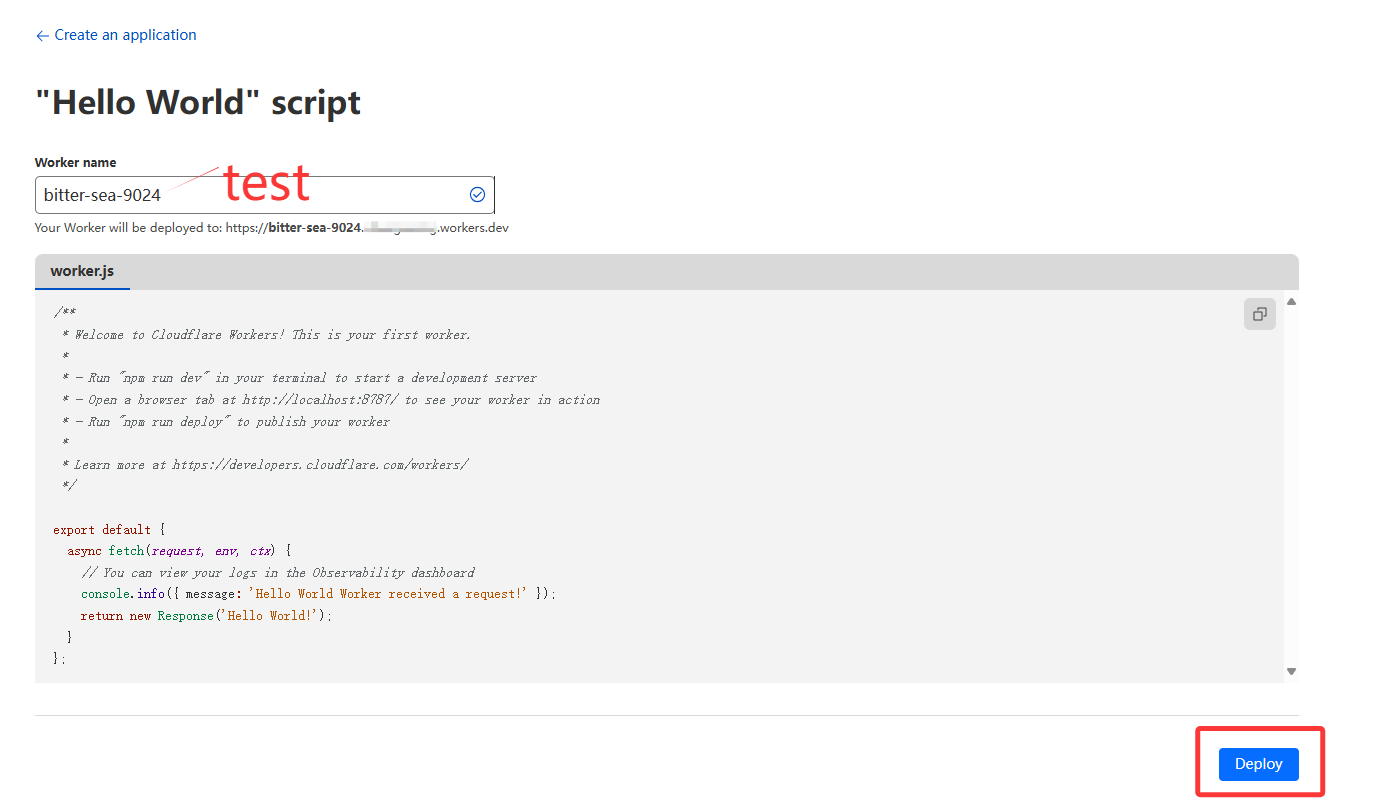Viewport: 1393px width, 802px height.
Task: Click the 'npm run dev' comment line
Action: 299,378
